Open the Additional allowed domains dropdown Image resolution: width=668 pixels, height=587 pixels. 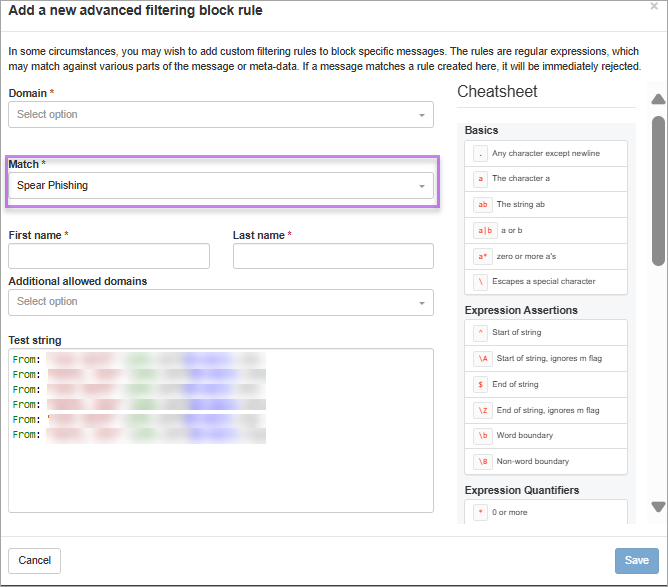(221, 302)
